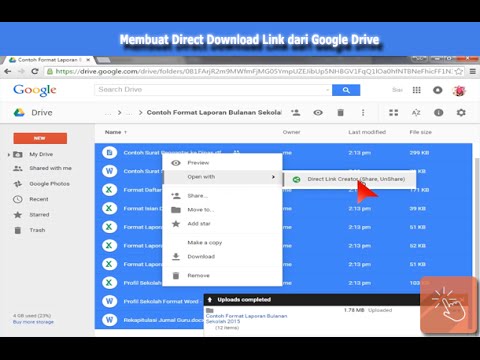This screenshot has height=360, width=480.
Task: Select the Profil Sekolah Format Word file
Action: tap(161, 301)
